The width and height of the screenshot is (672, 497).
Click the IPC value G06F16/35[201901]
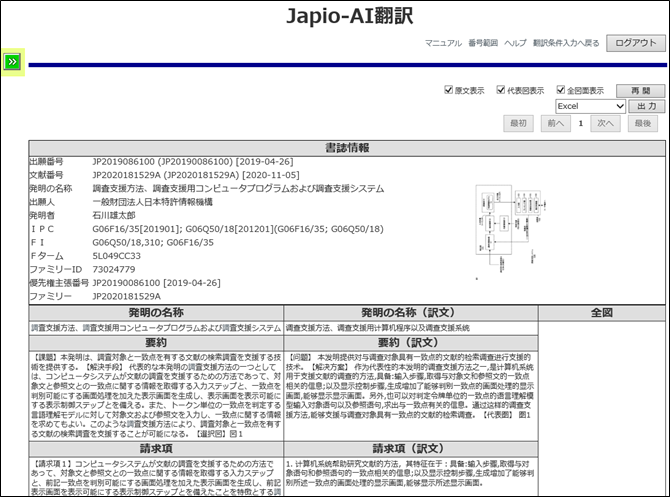pyautogui.click(x=137, y=229)
